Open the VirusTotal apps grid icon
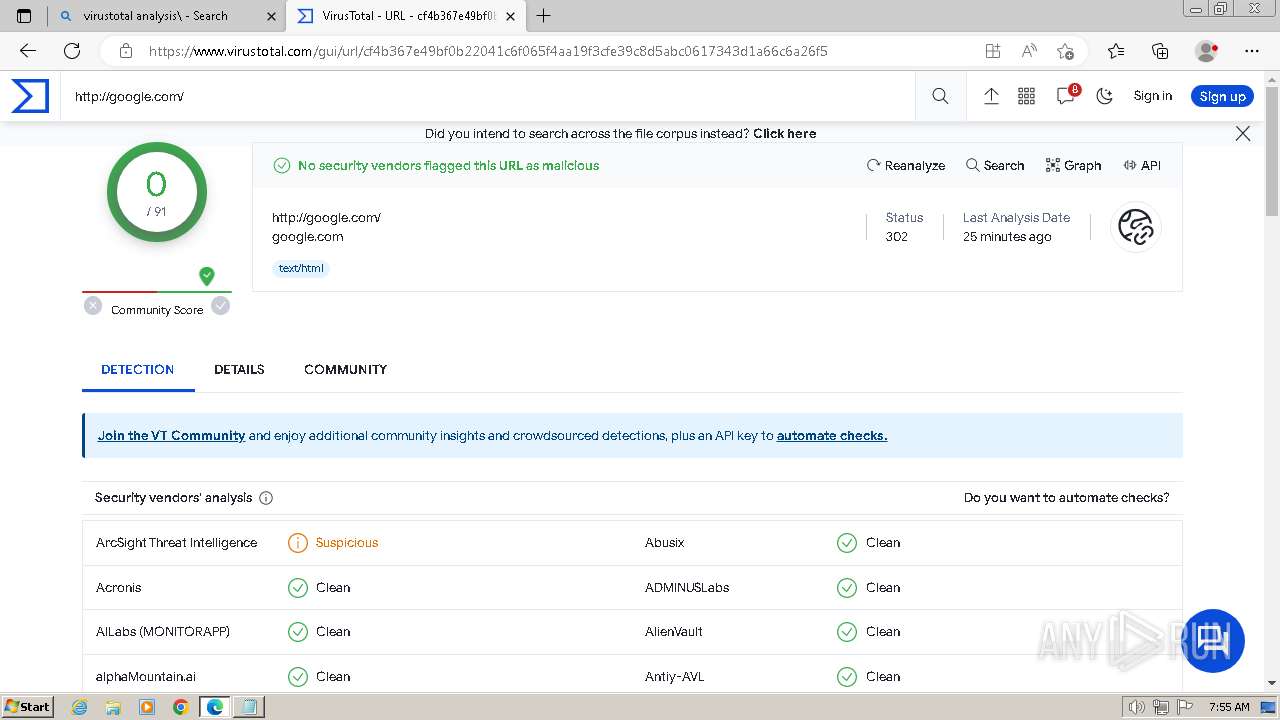 [1026, 96]
